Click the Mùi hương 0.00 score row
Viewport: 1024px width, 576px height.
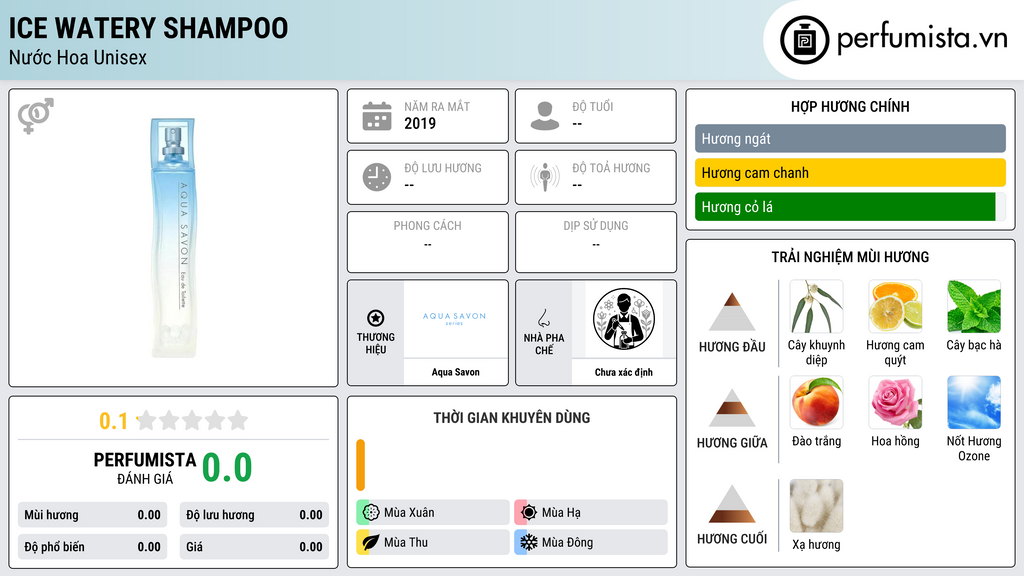(92, 515)
